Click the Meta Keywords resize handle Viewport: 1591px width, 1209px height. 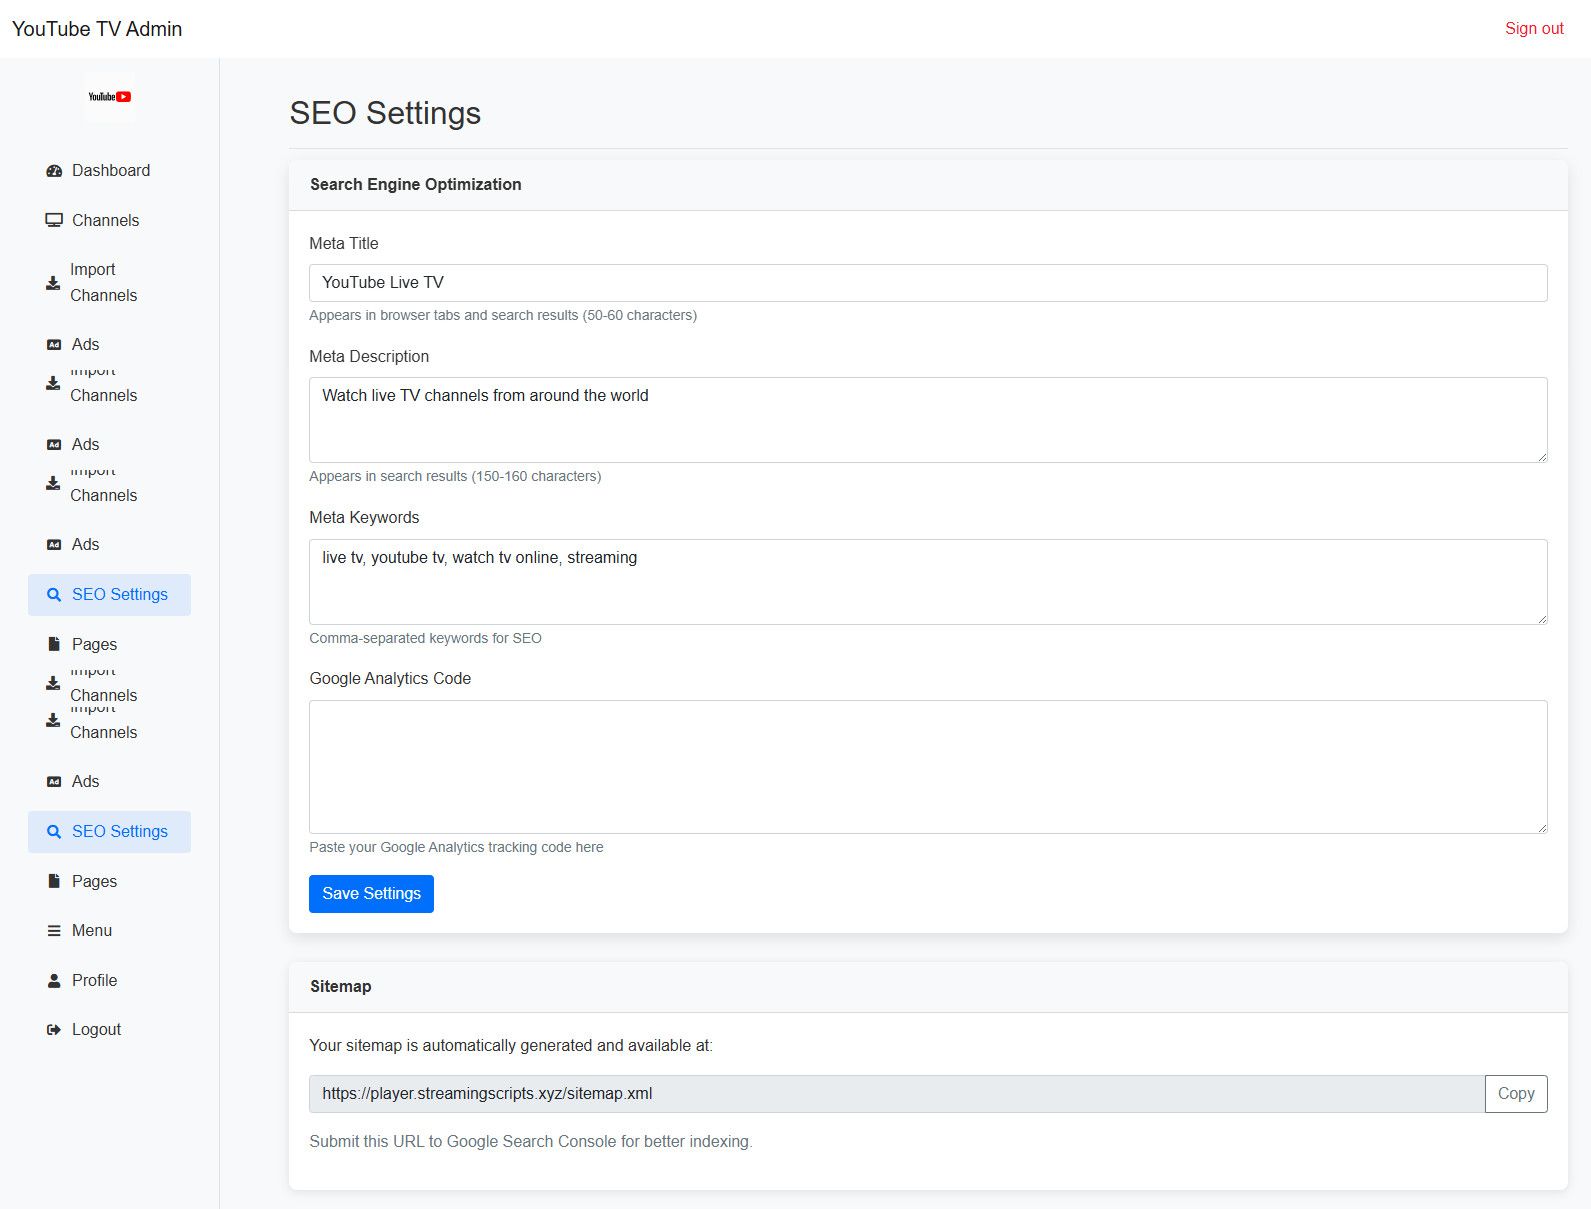coord(1541,618)
